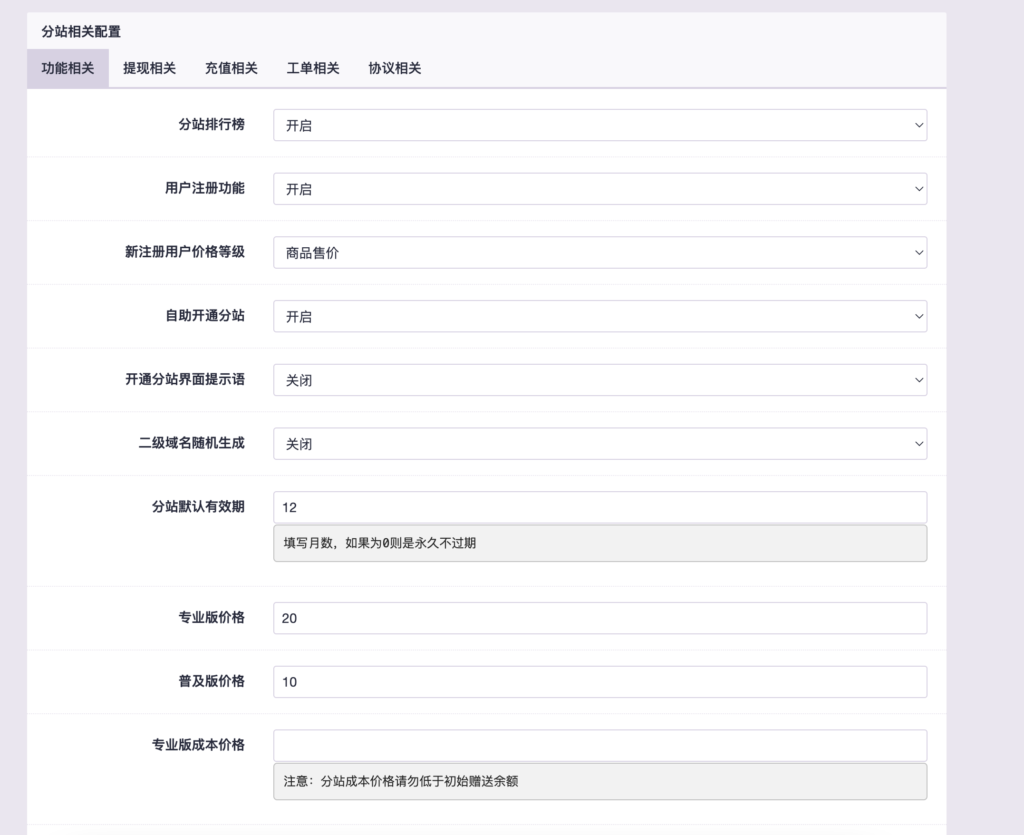Viewport: 1024px width, 835px height.
Task: Open the 二级域名随机生成 dropdown
Action: point(600,444)
